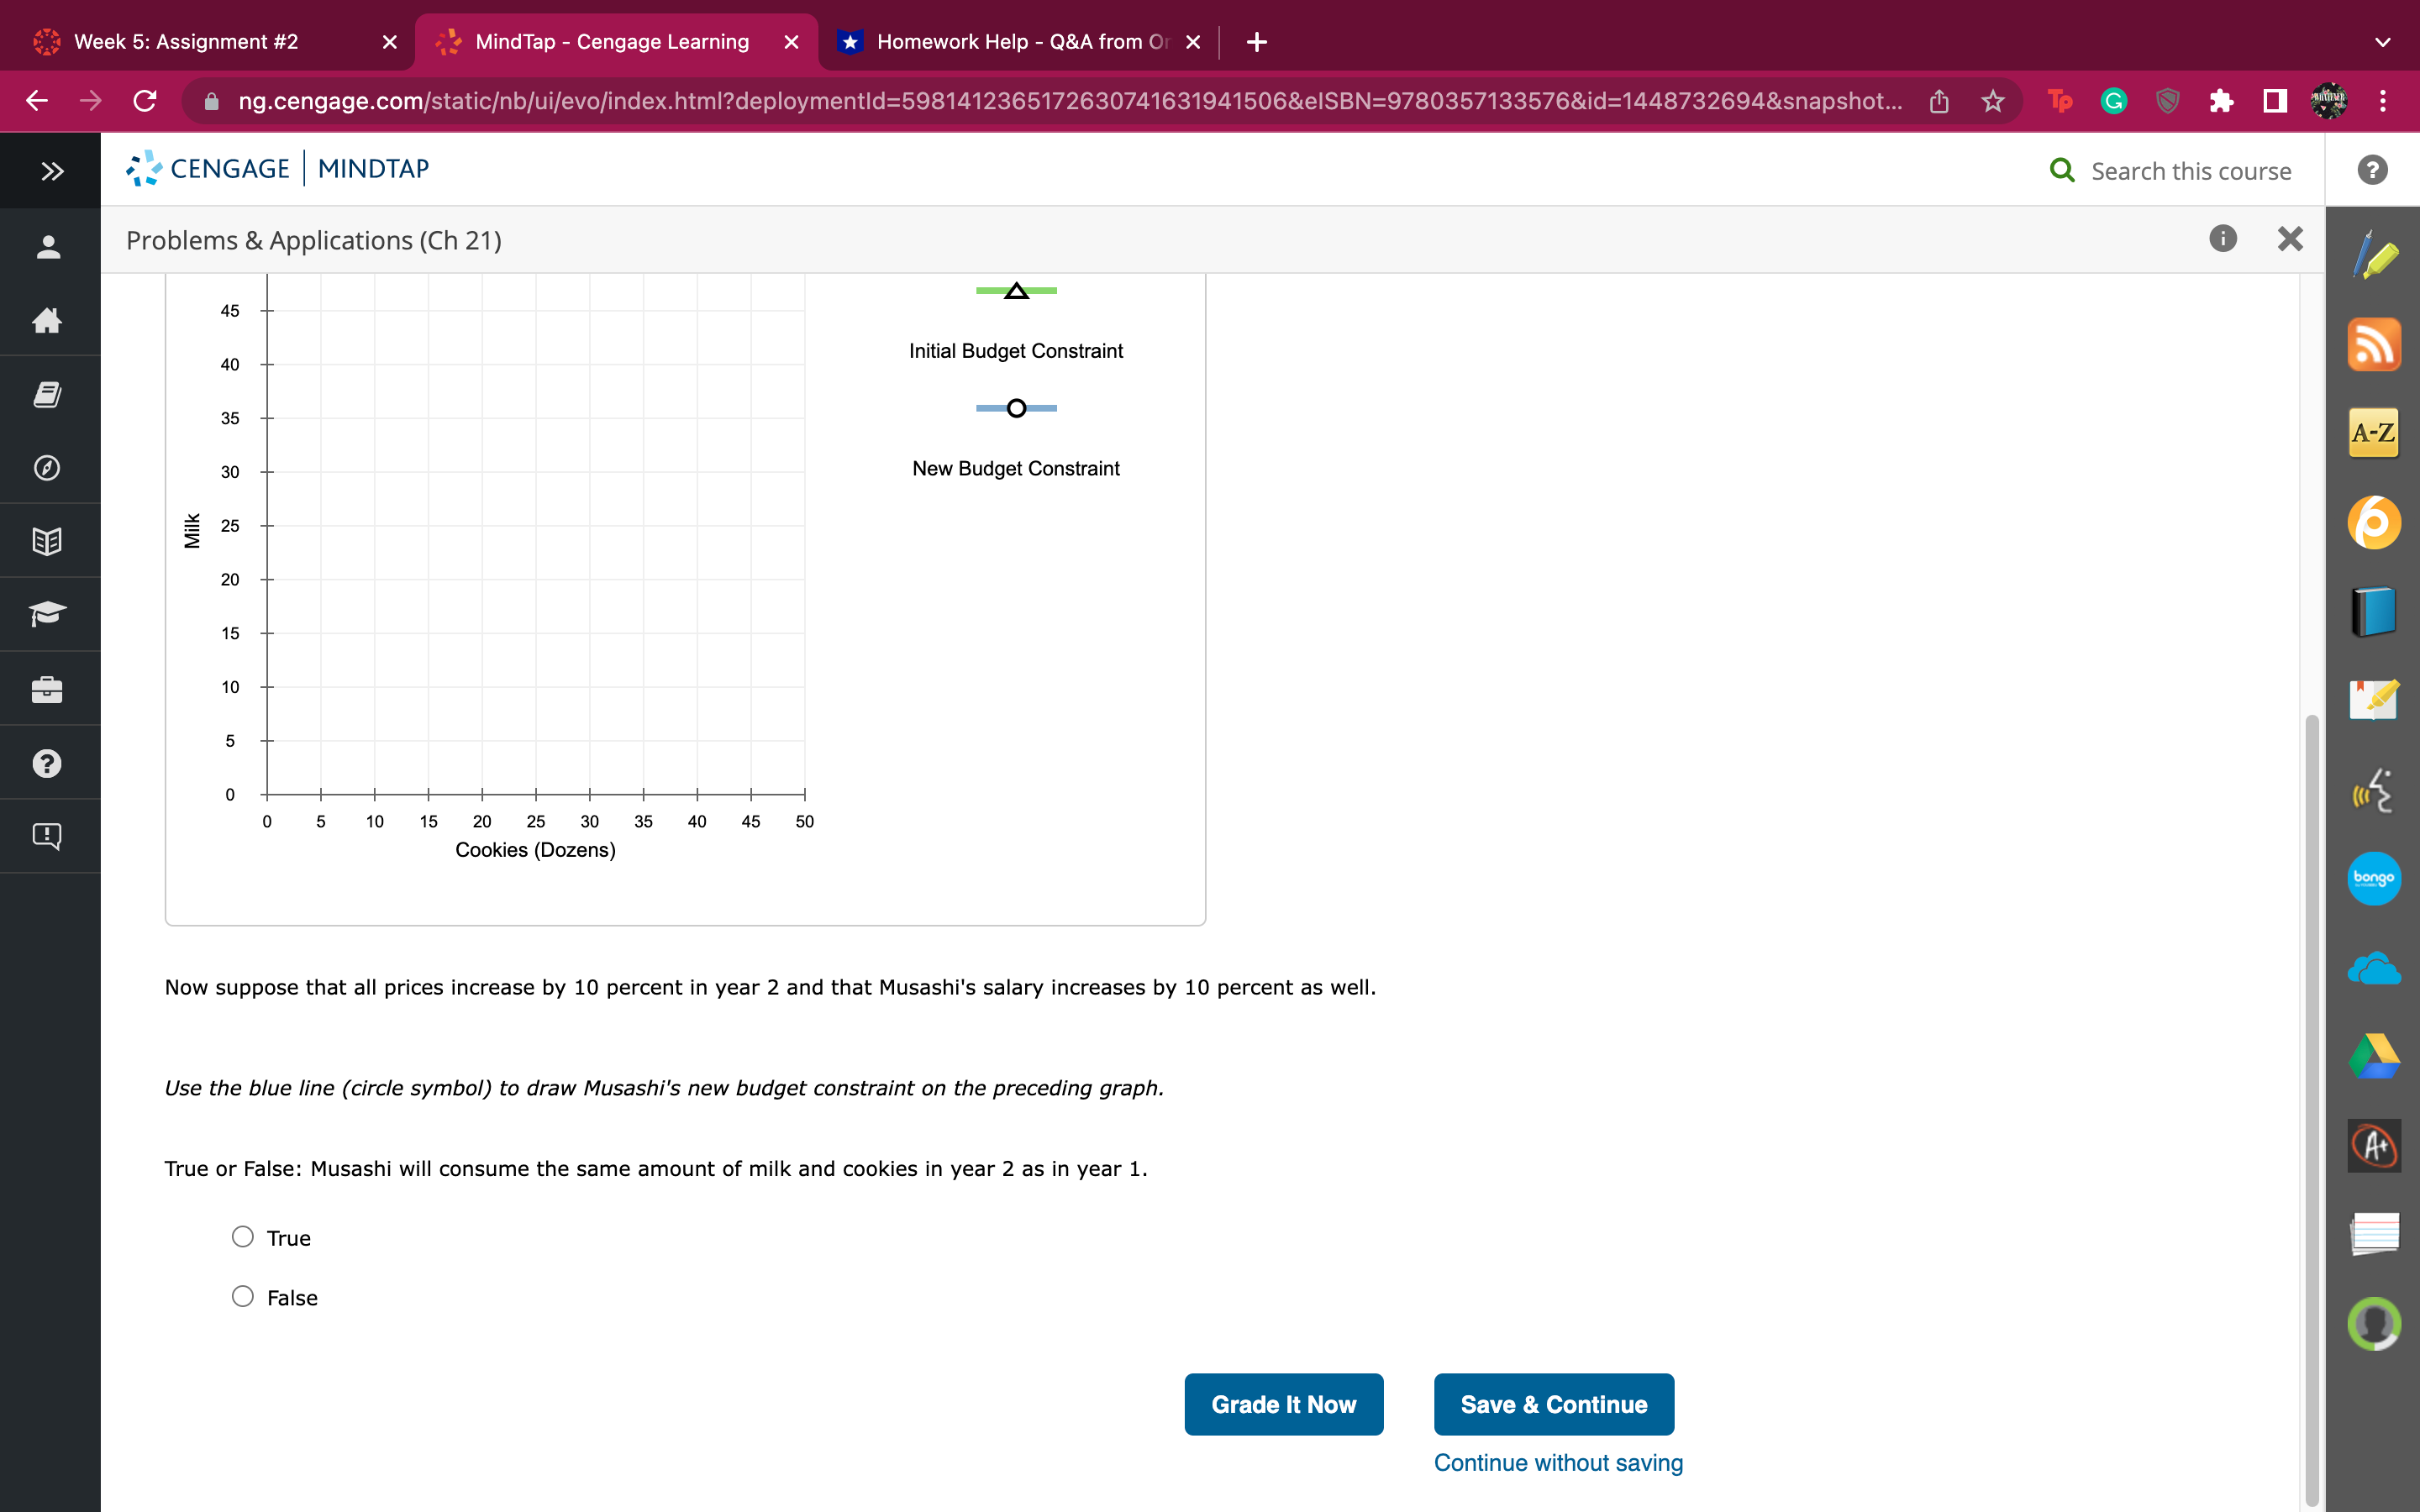Select the True radio button
The height and width of the screenshot is (1512, 2420).
(x=241, y=1237)
